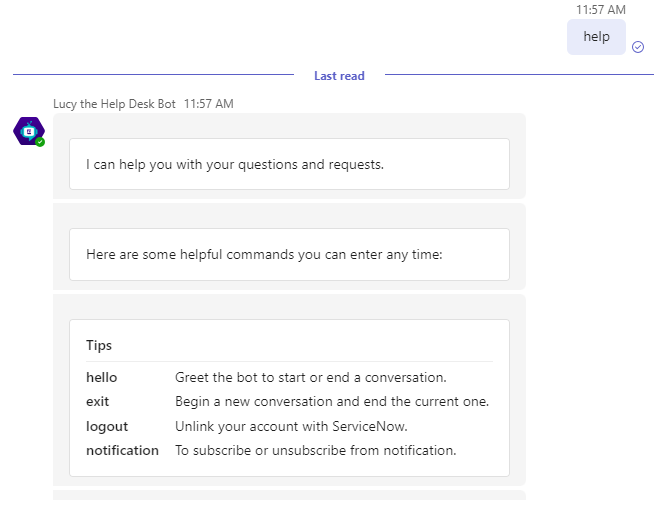This screenshot has width=654, height=528.
Task: Click the timestamp above the help message
Action: pyautogui.click(x=601, y=10)
